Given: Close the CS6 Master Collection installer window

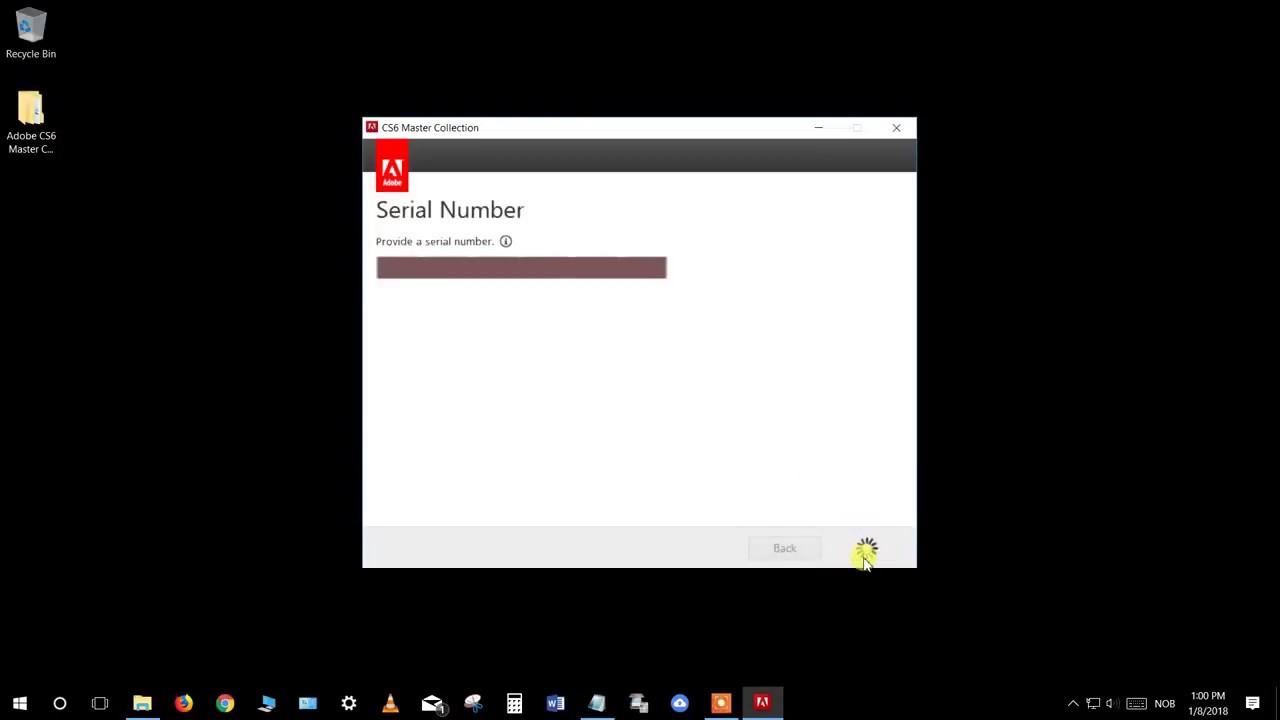Looking at the screenshot, I should 896,128.
